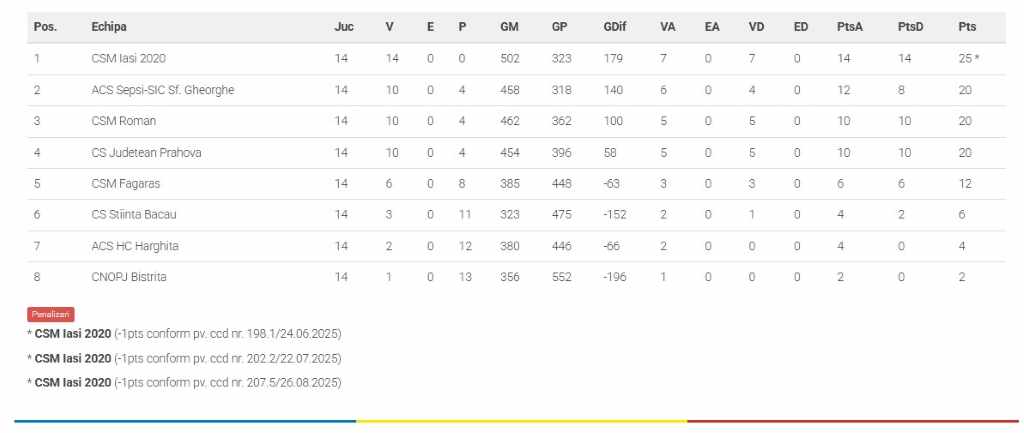Screen dimensions: 1024x433
Task: Click the Echipa column header
Action: (x=109, y=27)
